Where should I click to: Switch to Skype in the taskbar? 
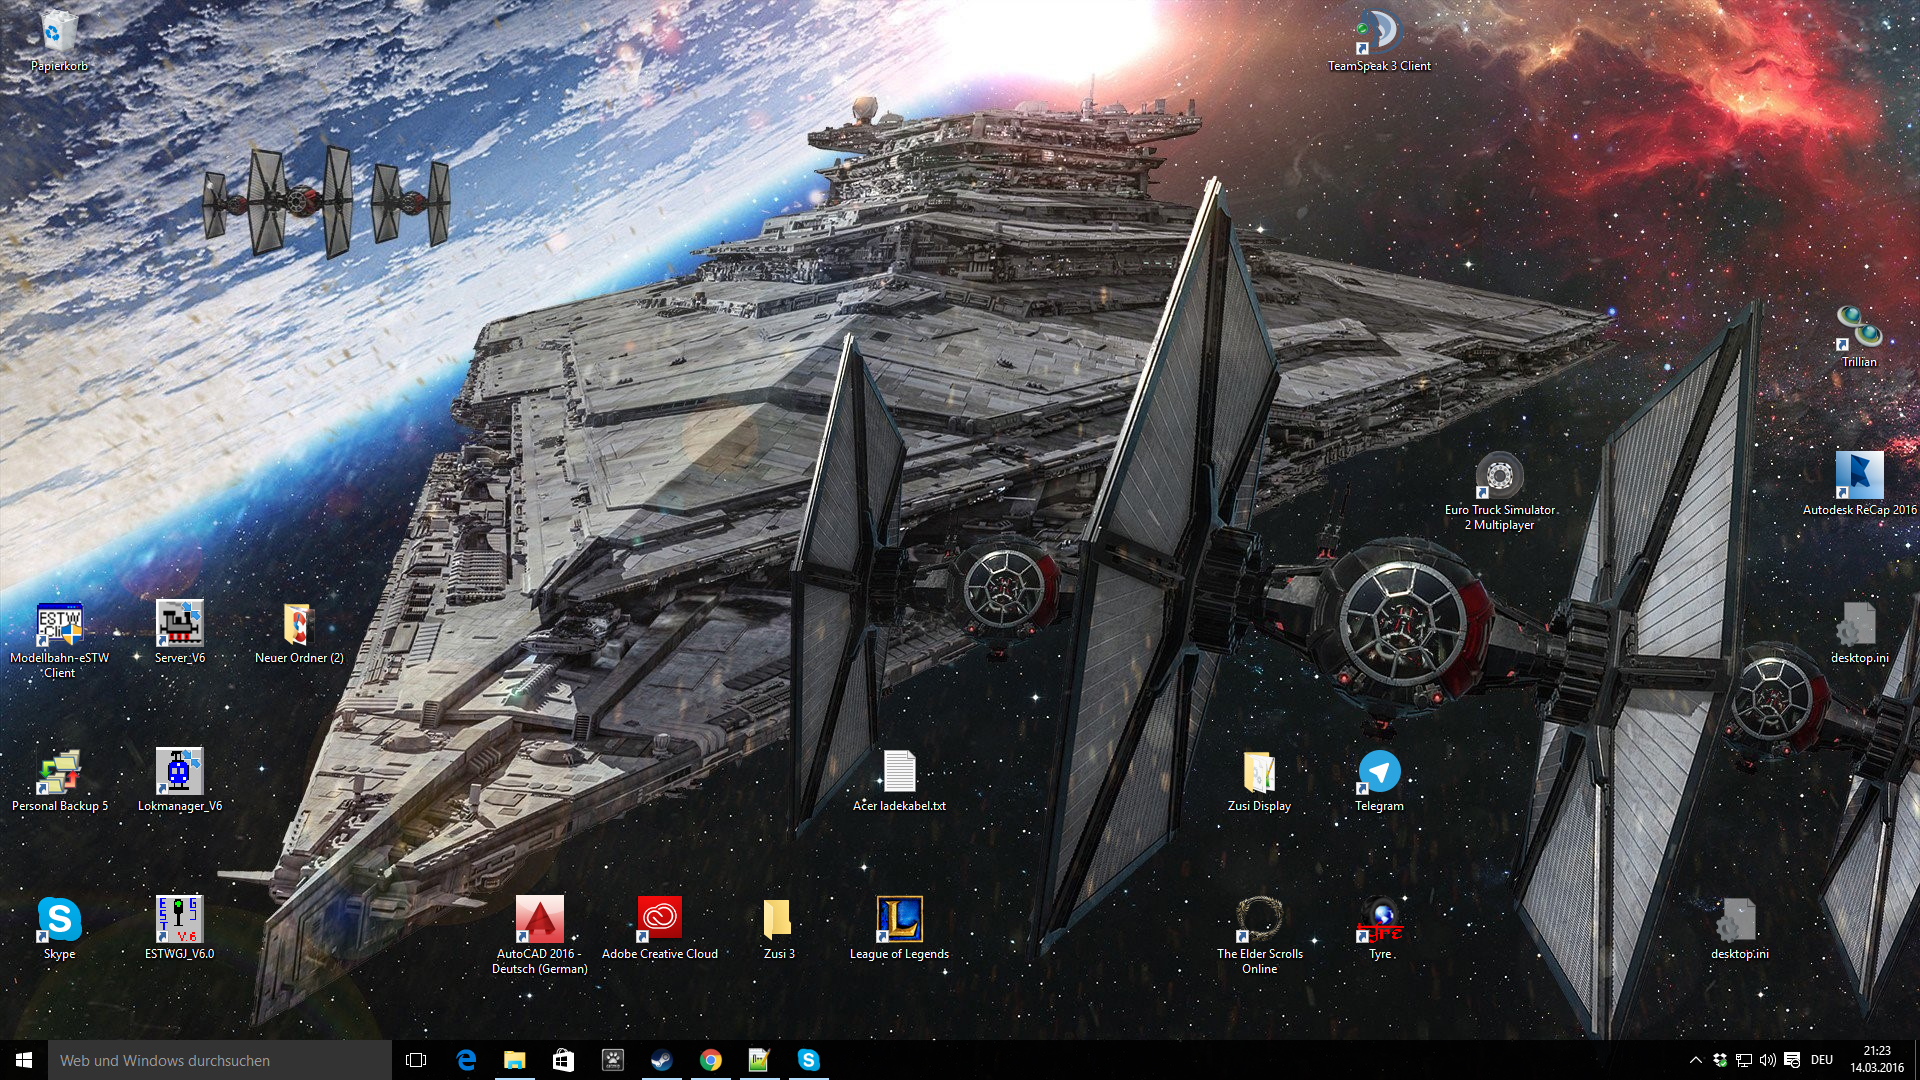pos(808,1060)
